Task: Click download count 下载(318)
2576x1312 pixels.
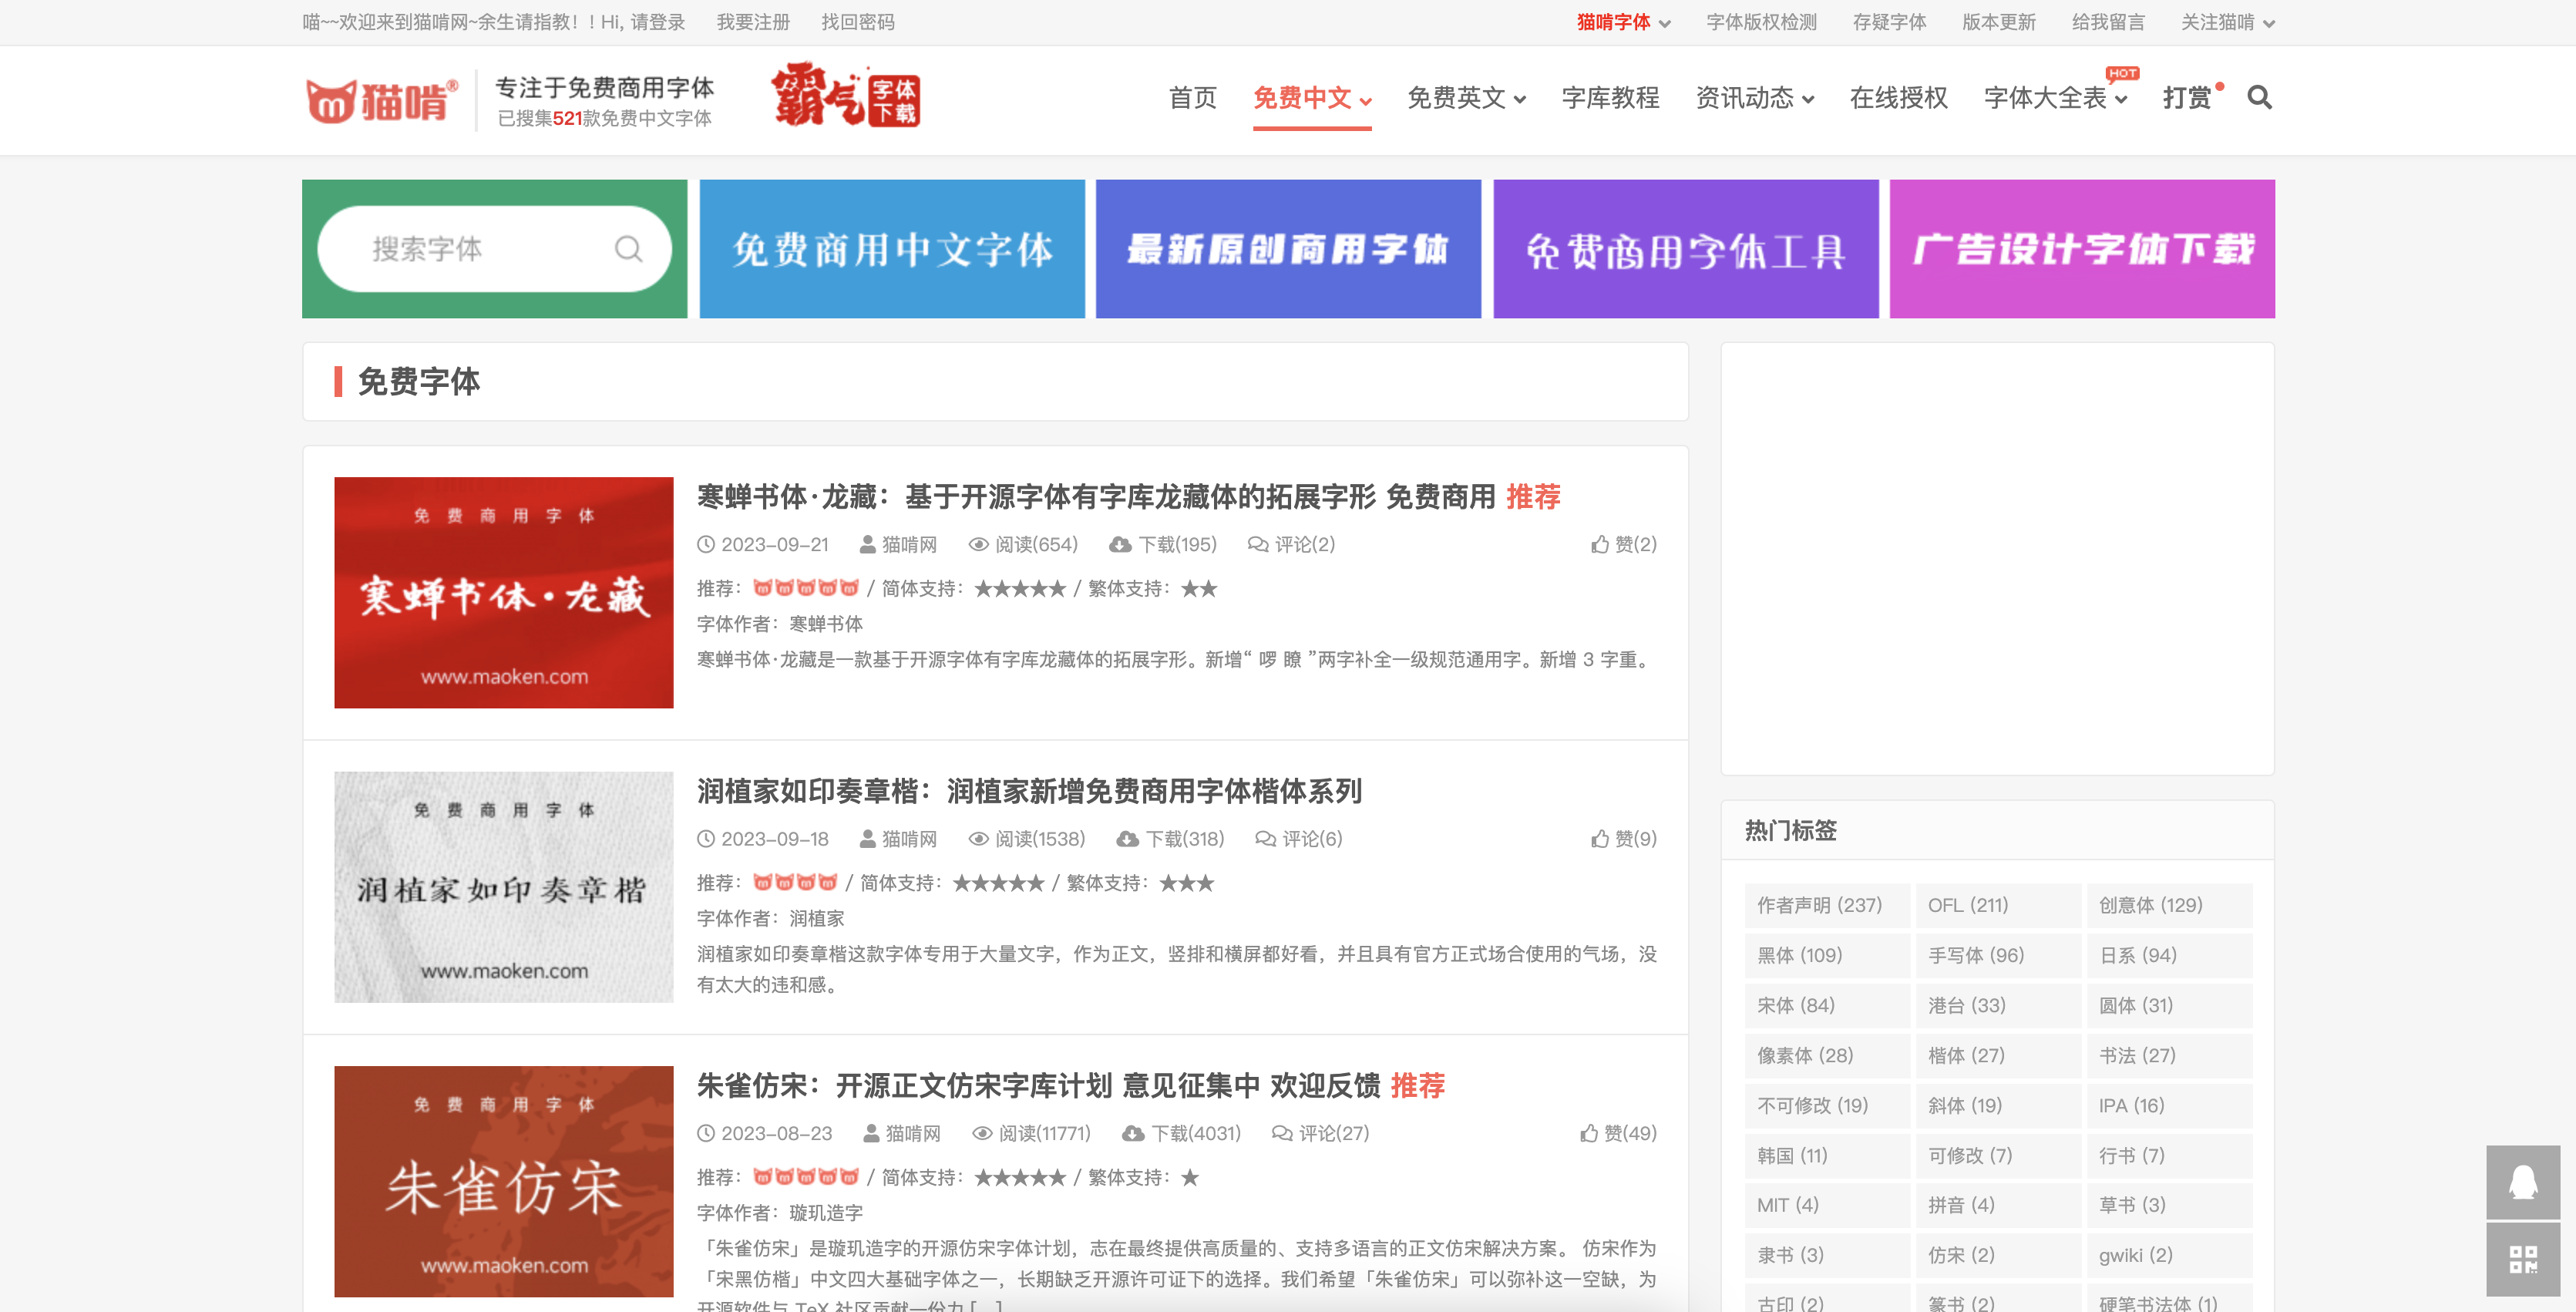Action: tap(1170, 839)
